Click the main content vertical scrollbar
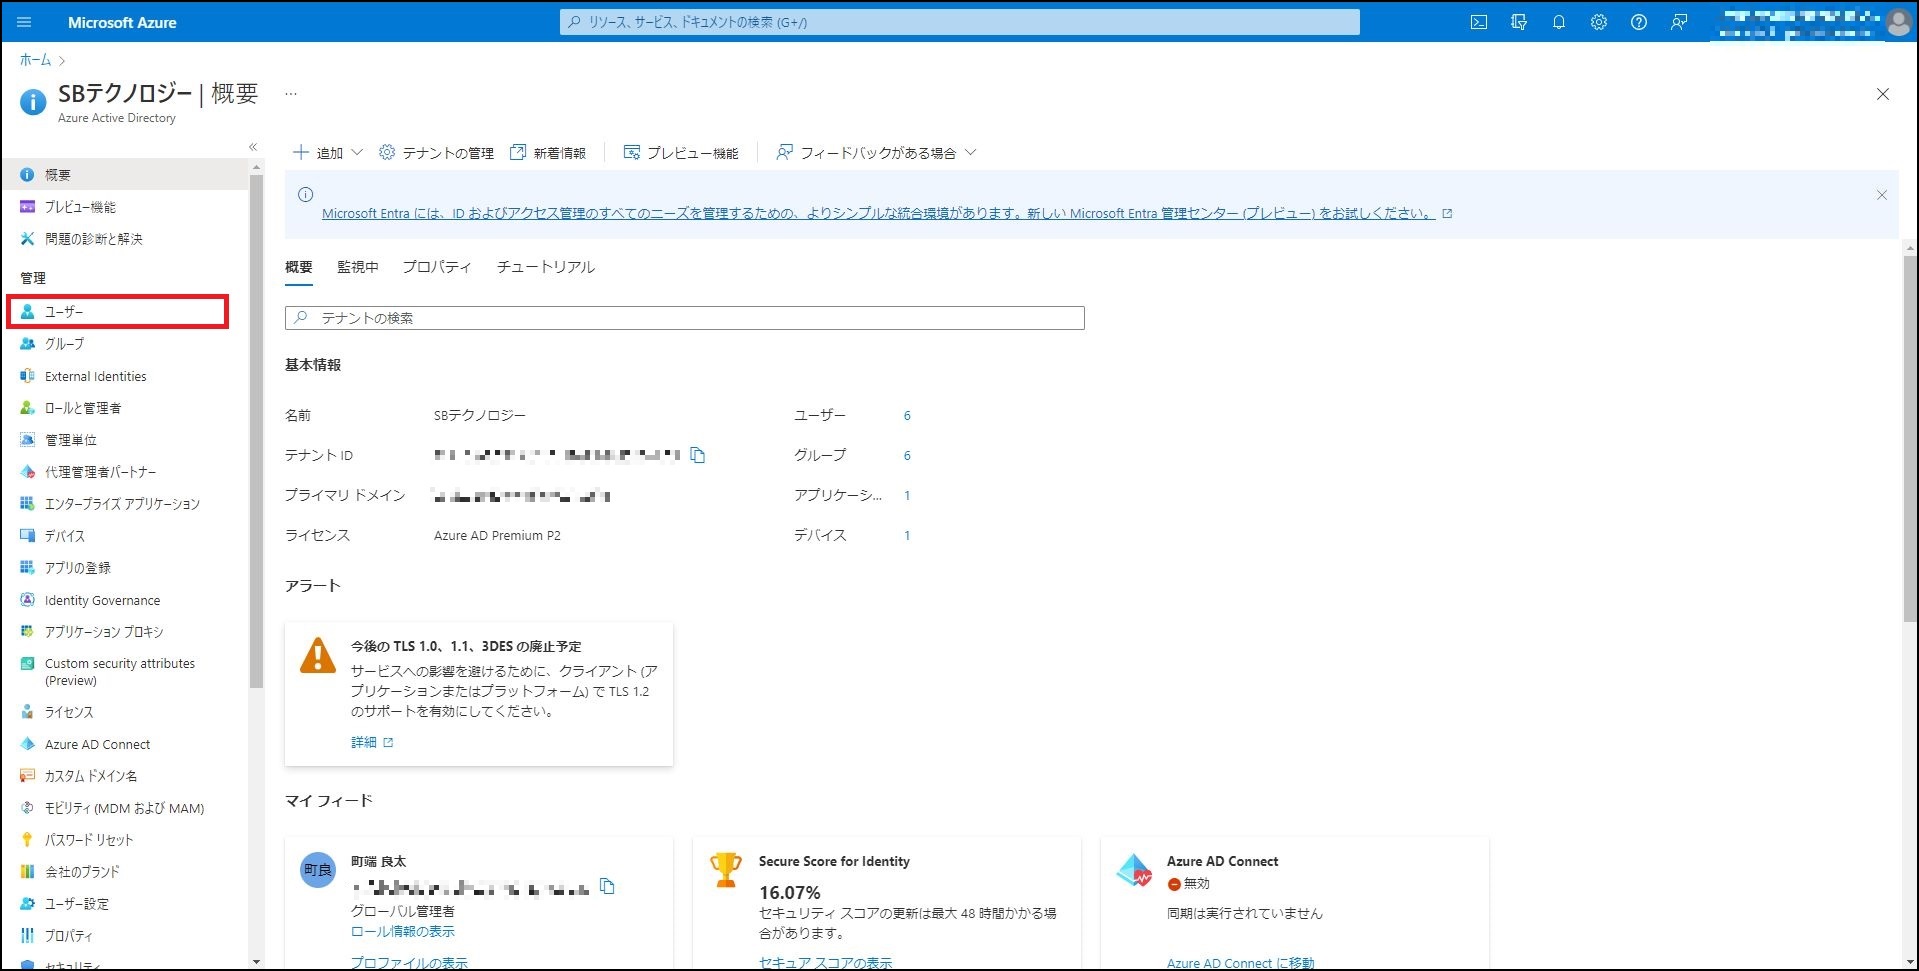Image resolution: width=1919 pixels, height=971 pixels. click(x=1910, y=440)
